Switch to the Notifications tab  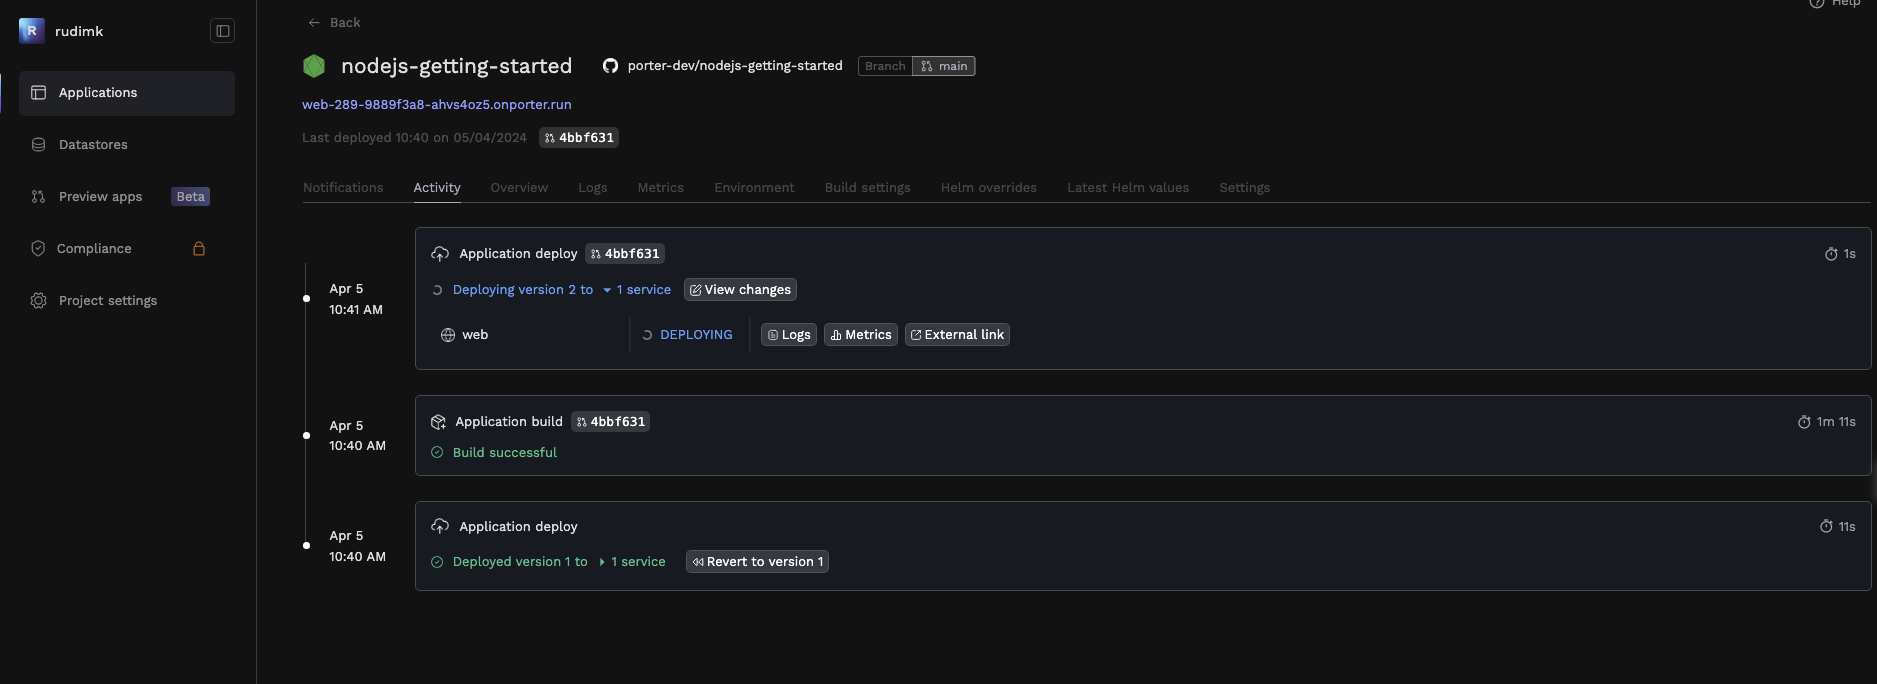343,188
